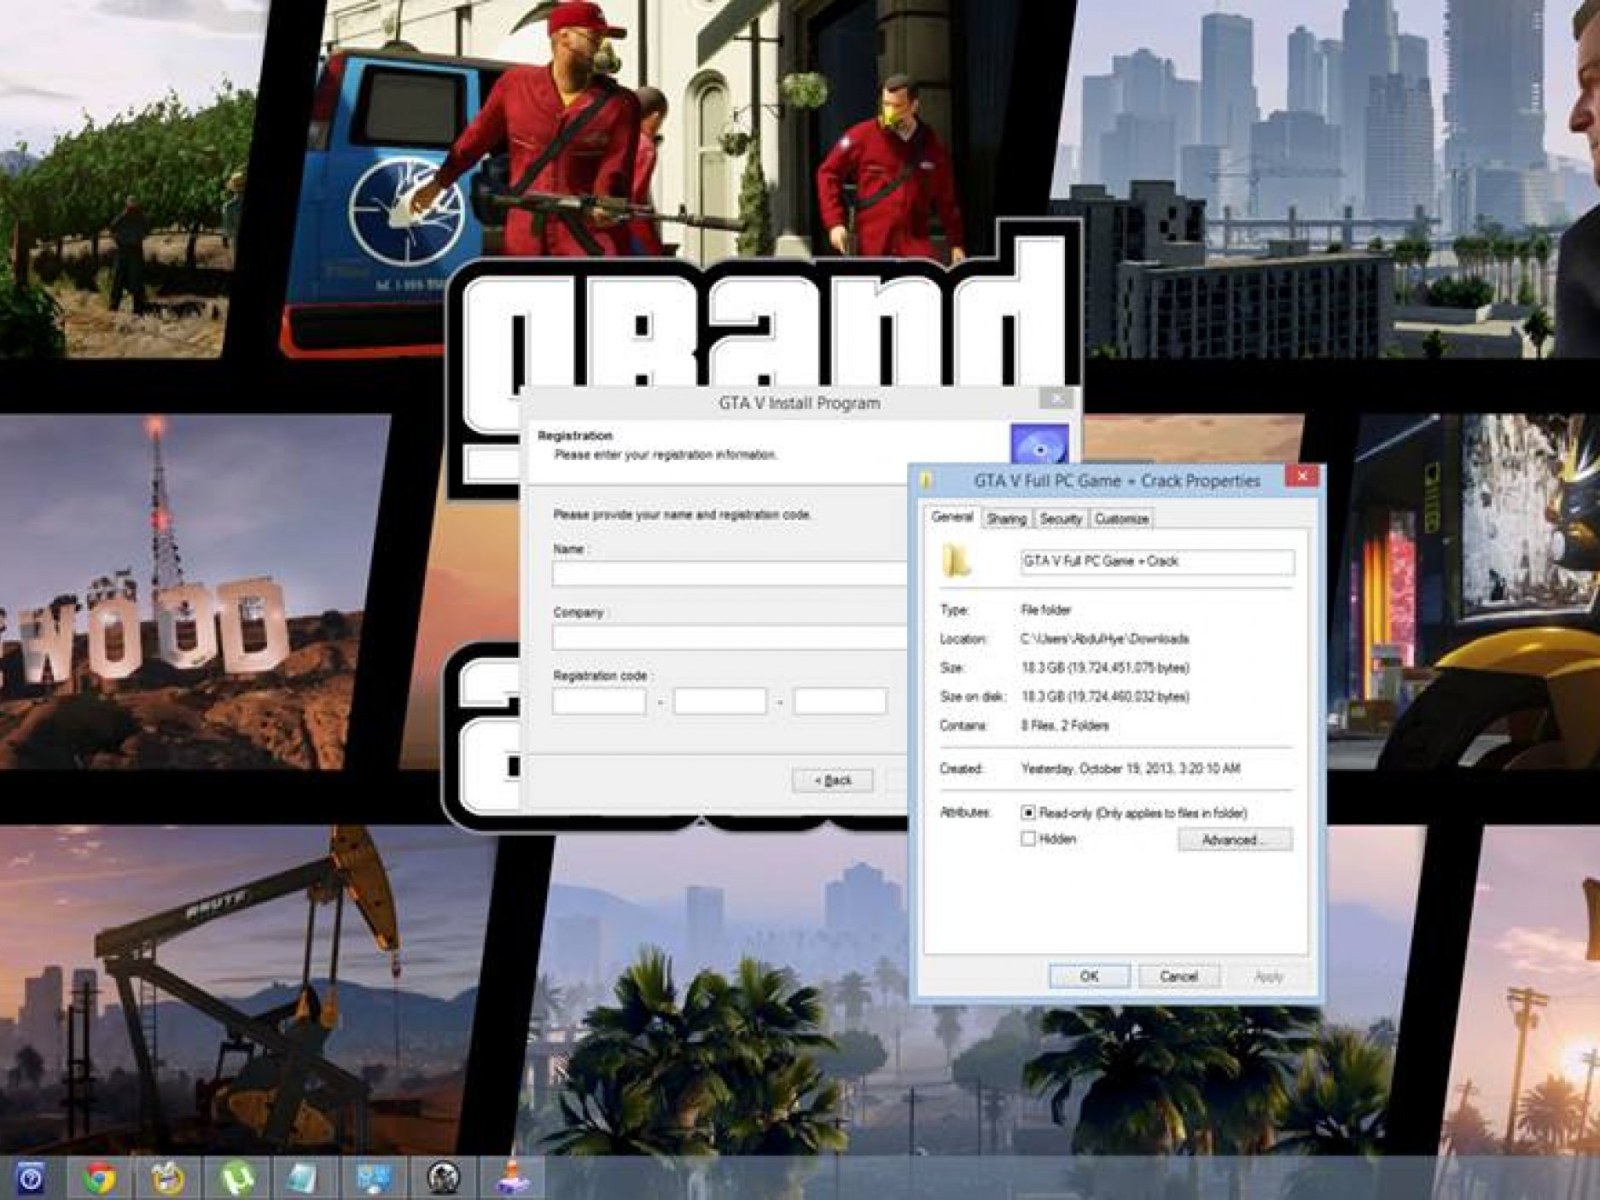The width and height of the screenshot is (1600, 1200).
Task: Open Google Chrome from the taskbar
Action: (99, 1179)
